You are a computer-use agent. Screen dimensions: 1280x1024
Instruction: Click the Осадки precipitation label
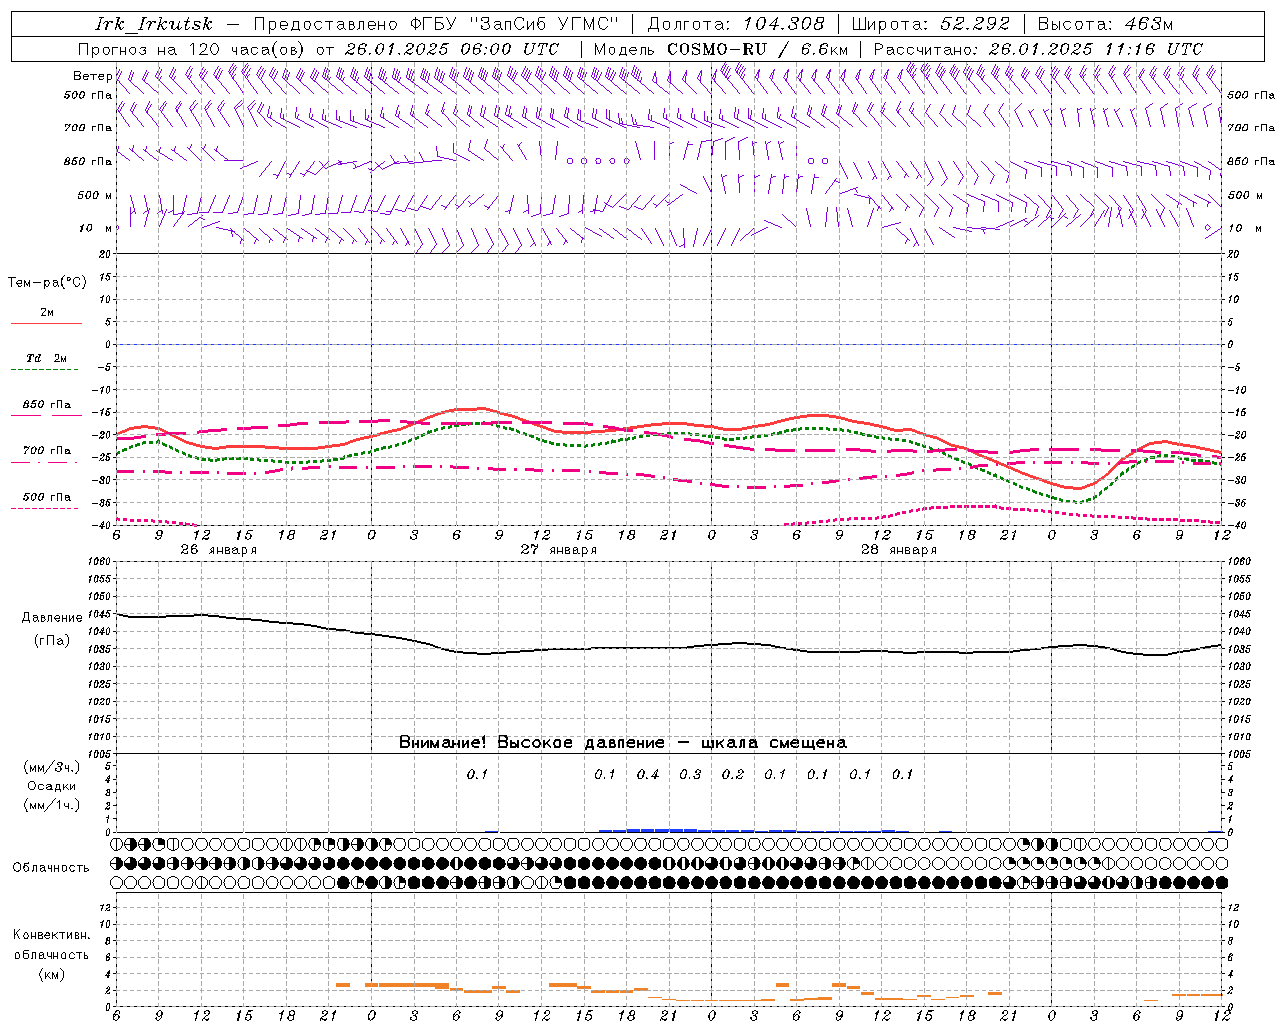coord(51,787)
